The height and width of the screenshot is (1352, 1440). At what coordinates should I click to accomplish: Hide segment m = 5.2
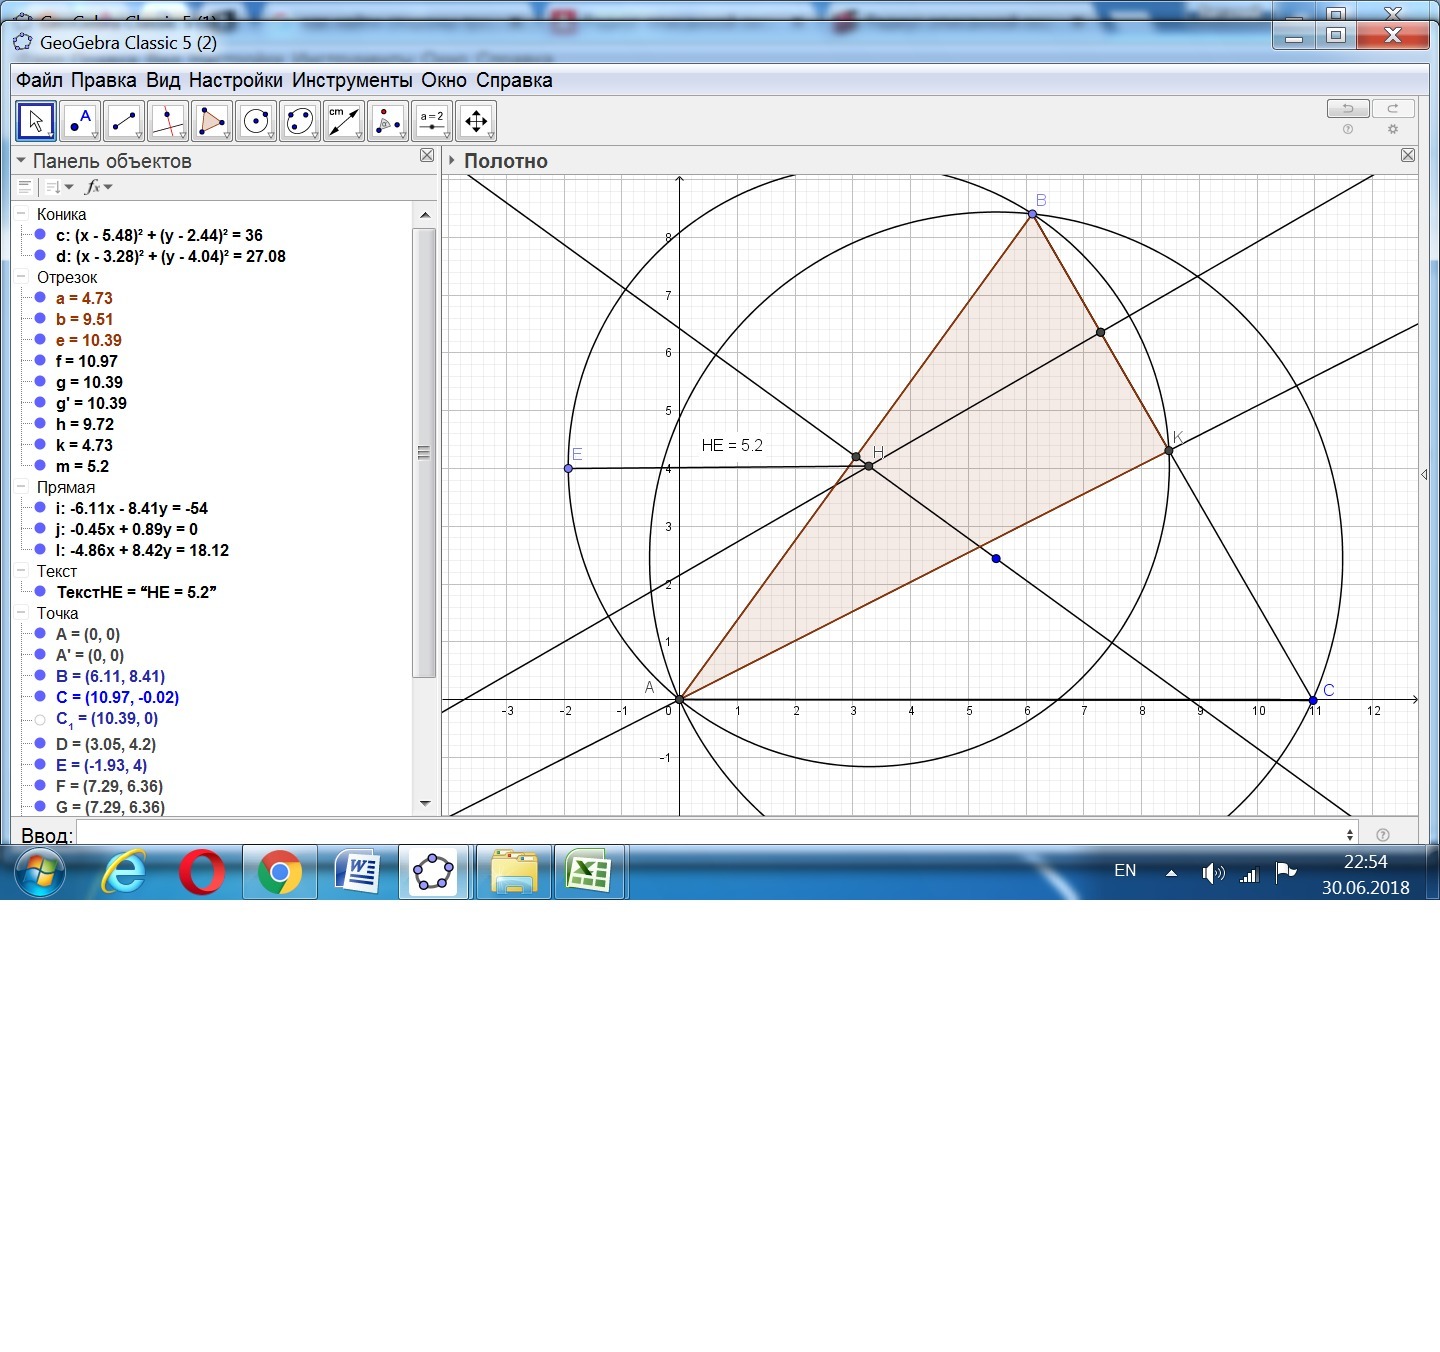click(x=40, y=466)
